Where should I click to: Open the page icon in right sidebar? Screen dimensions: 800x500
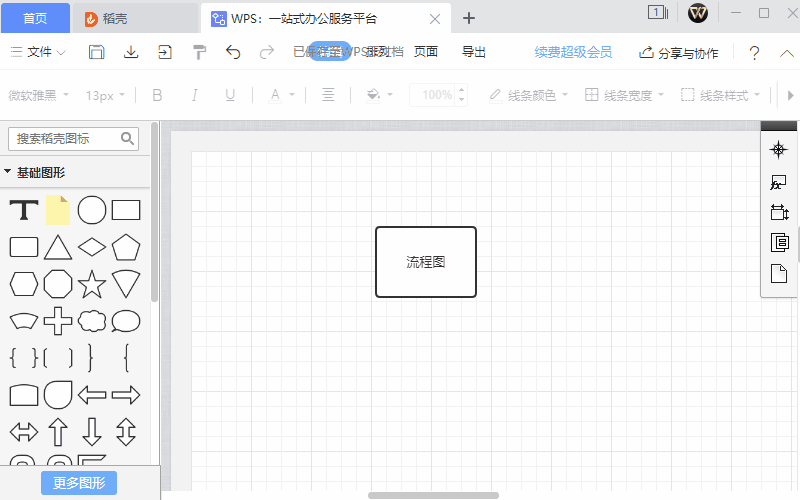tap(779, 273)
